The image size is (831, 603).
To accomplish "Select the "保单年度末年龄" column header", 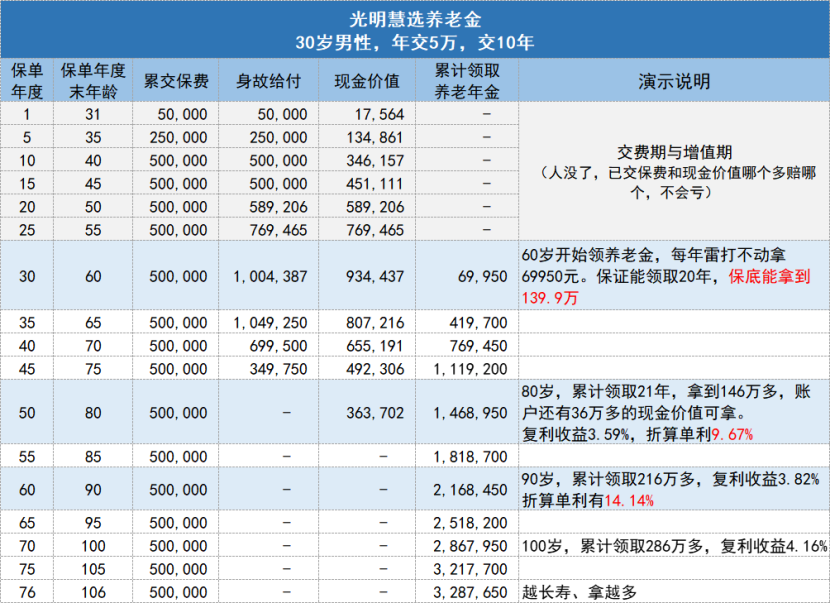I will (93, 81).
